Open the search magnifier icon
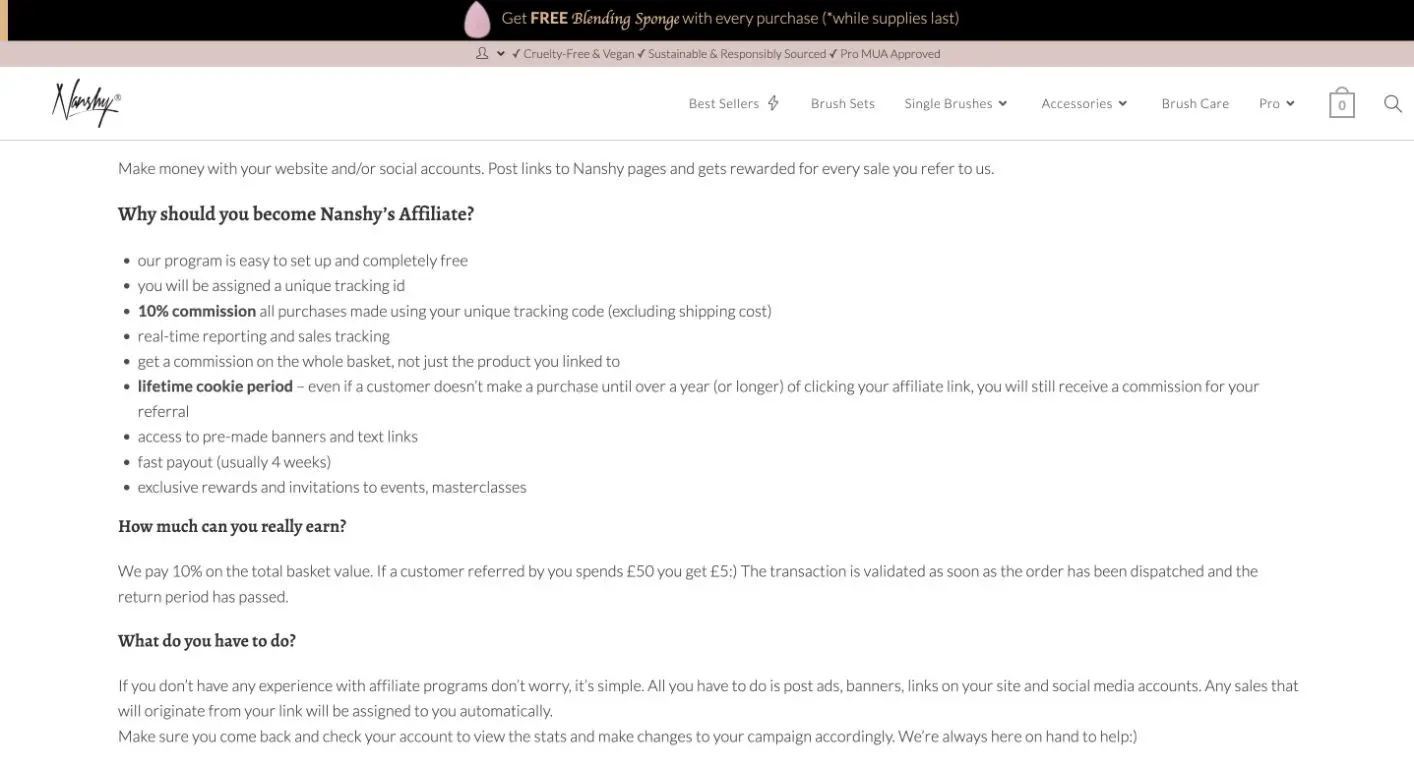1414x766 pixels. [1392, 103]
